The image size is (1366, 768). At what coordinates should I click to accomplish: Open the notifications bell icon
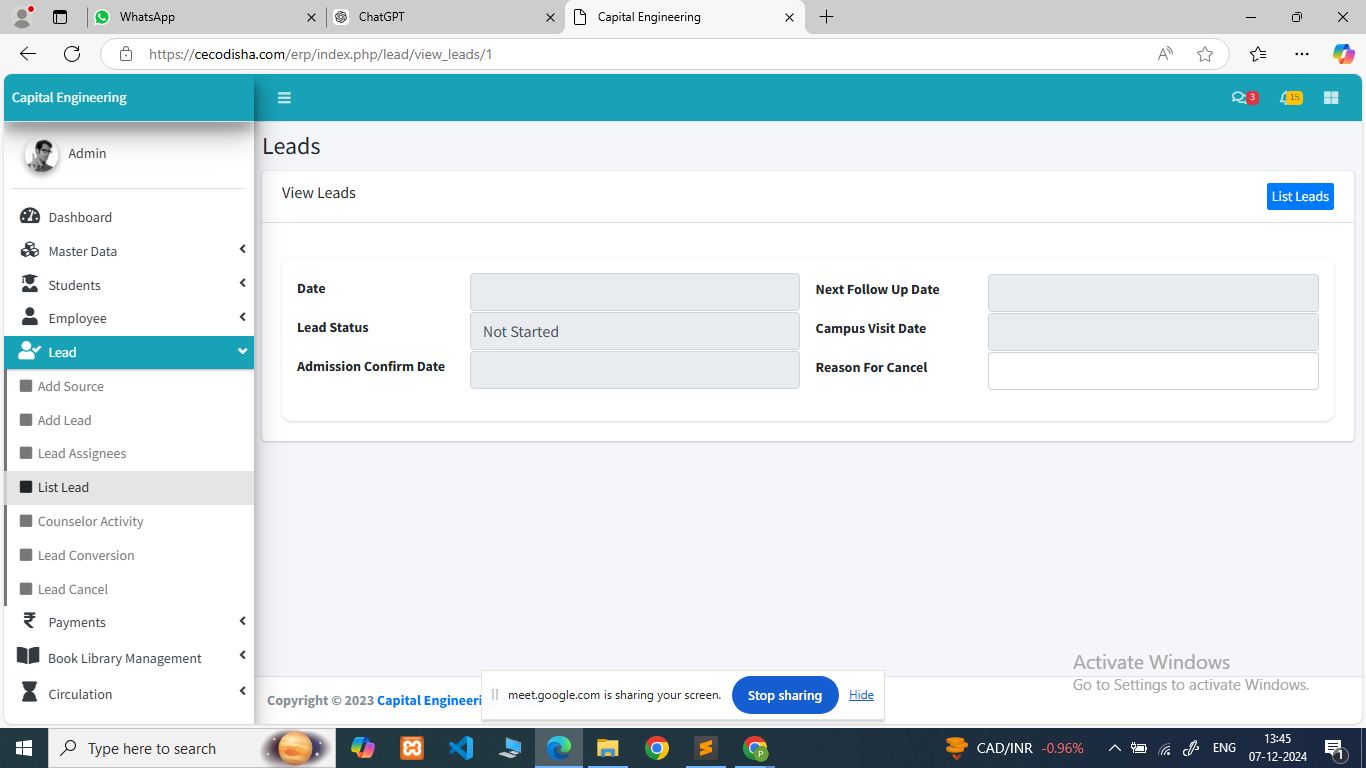(1287, 98)
